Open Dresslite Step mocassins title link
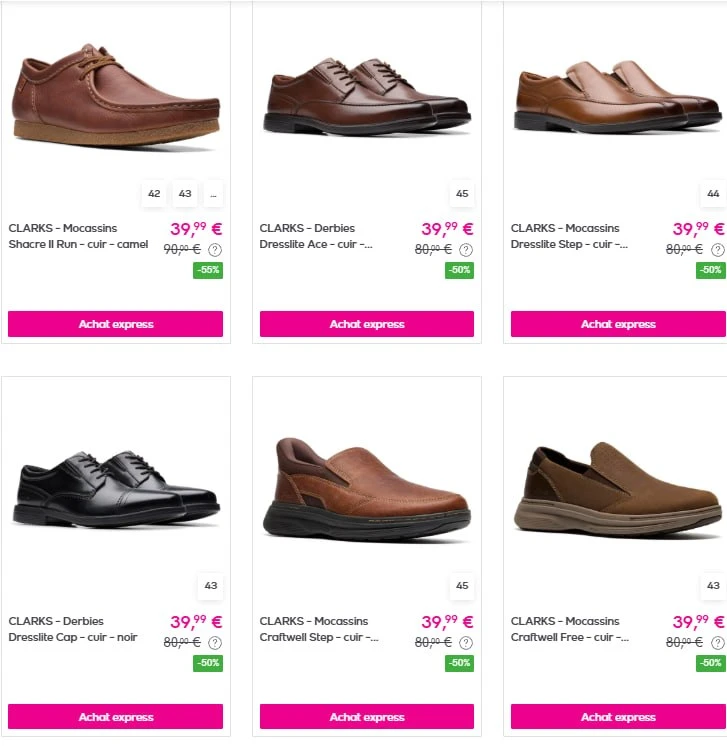 570,236
